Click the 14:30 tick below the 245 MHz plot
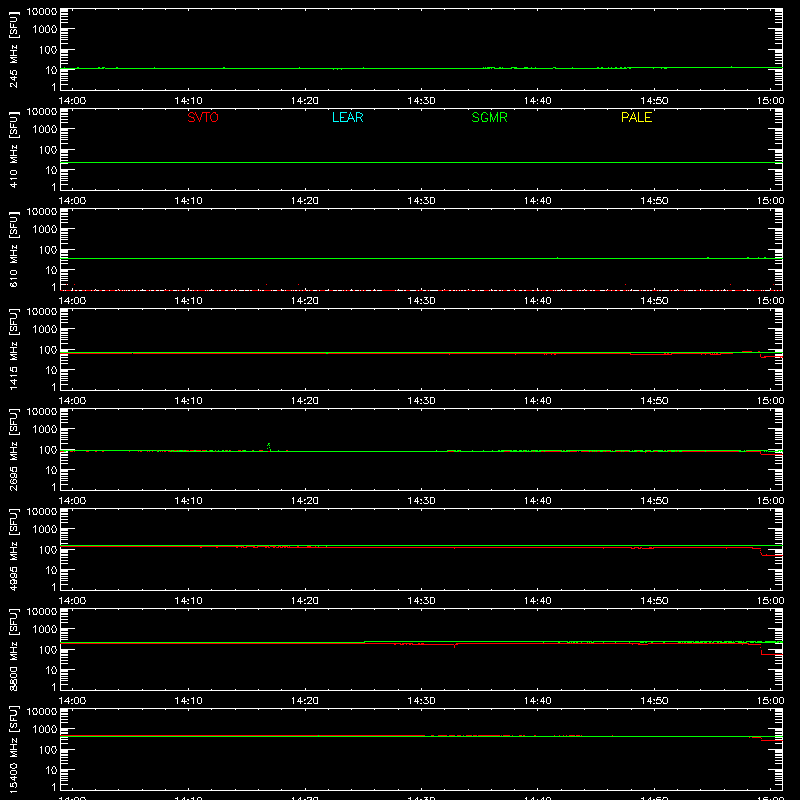The width and height of the screenshot is (800, 800). 421,101
